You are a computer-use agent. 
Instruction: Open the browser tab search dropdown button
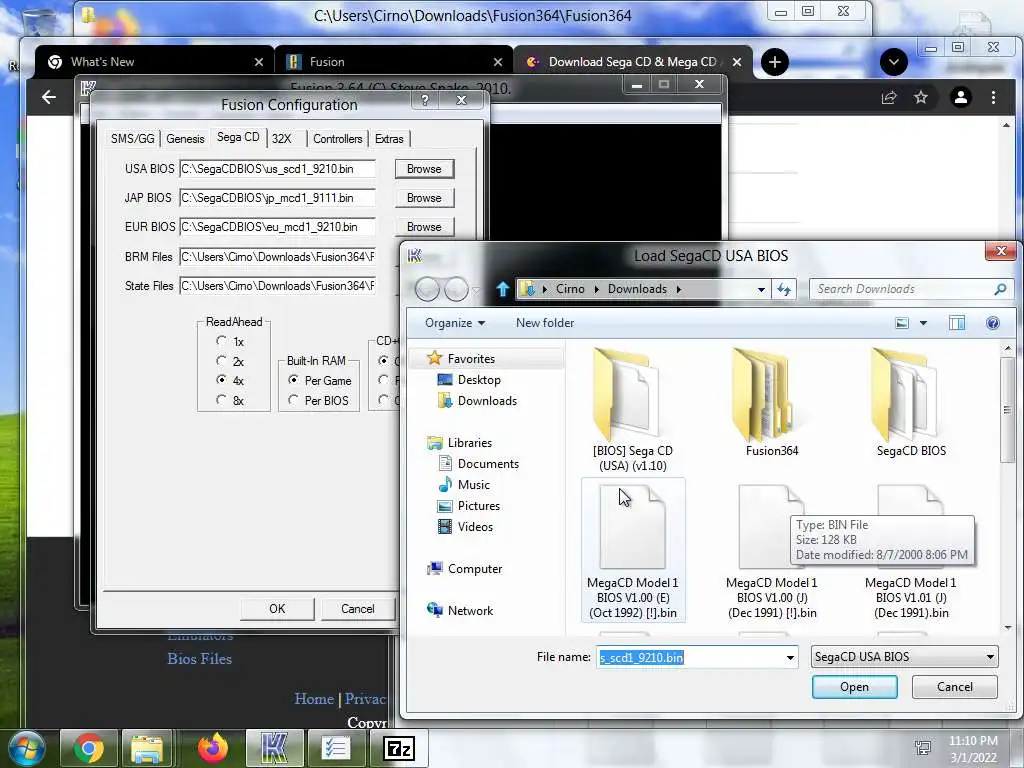(x=893, y=62)
